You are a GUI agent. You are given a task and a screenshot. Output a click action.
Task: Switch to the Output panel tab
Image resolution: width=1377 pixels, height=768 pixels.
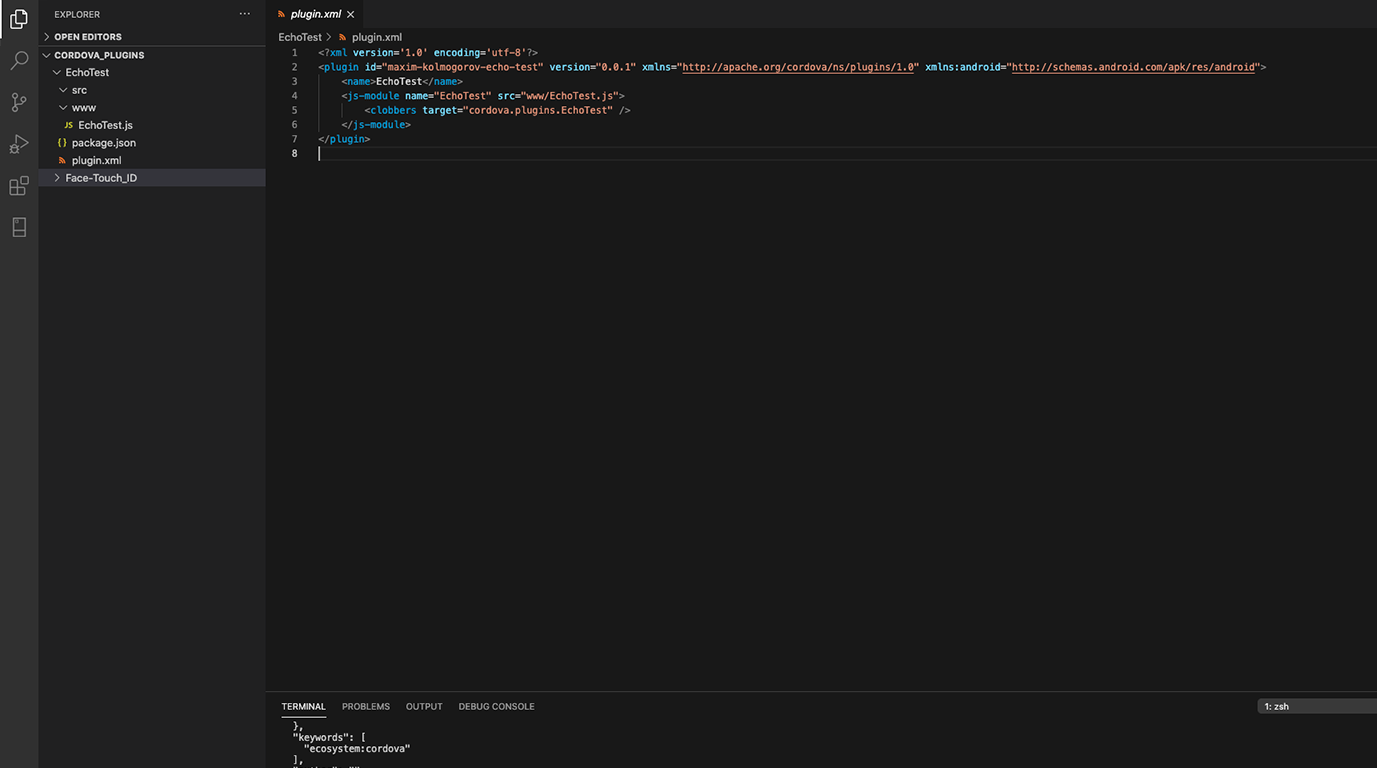(424, 706)
